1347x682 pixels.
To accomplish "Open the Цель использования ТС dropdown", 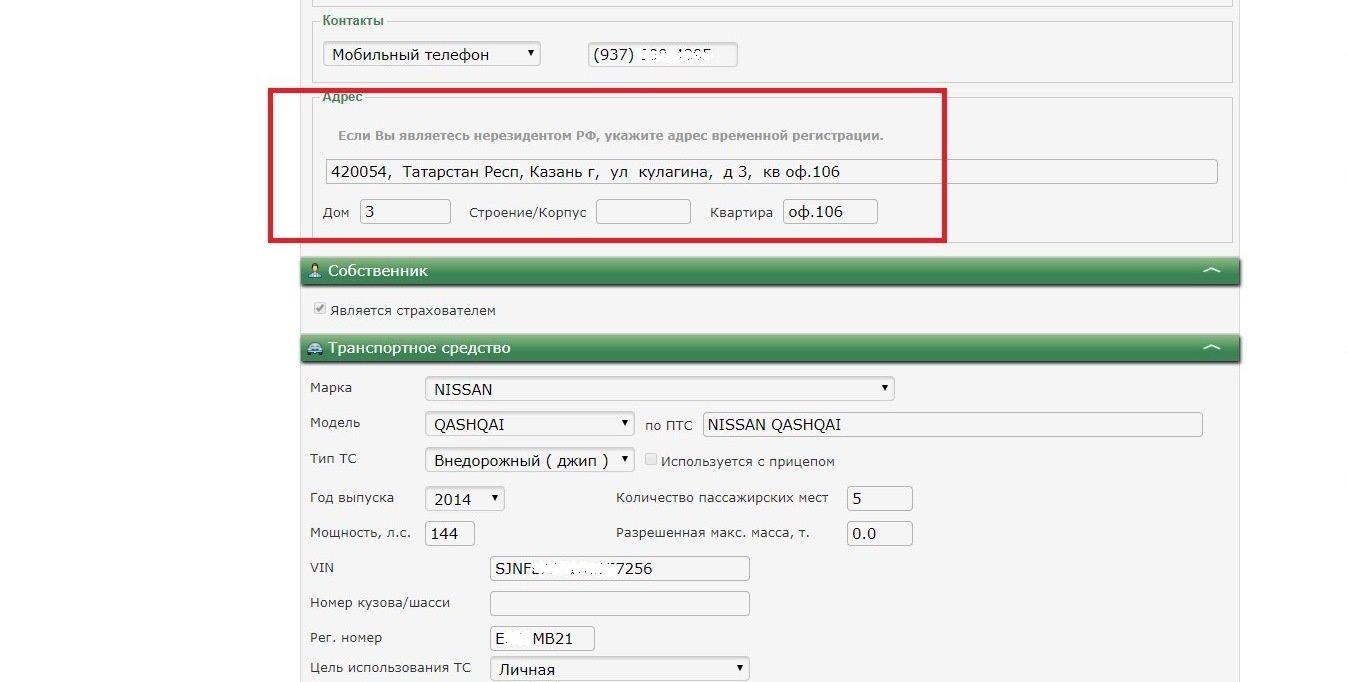I will (x=619, y=669).
